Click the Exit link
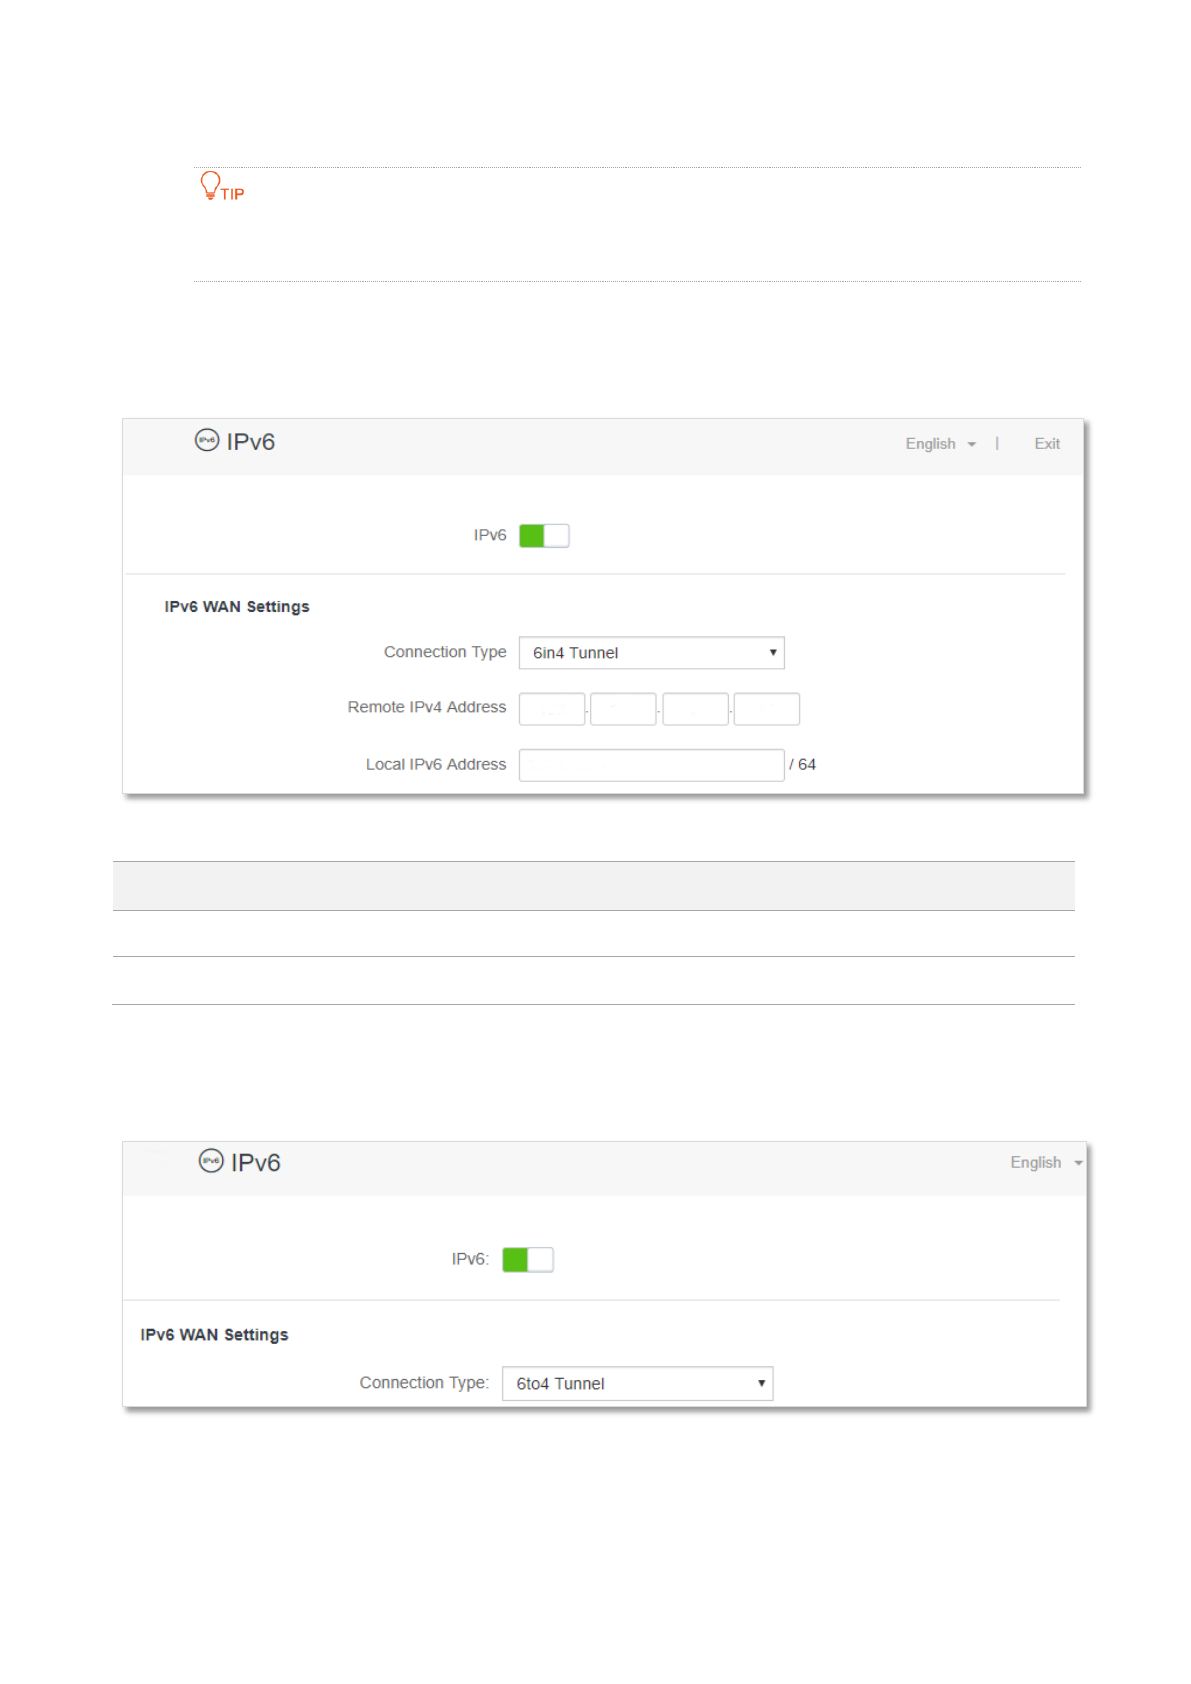 [x=1046, y=444]
